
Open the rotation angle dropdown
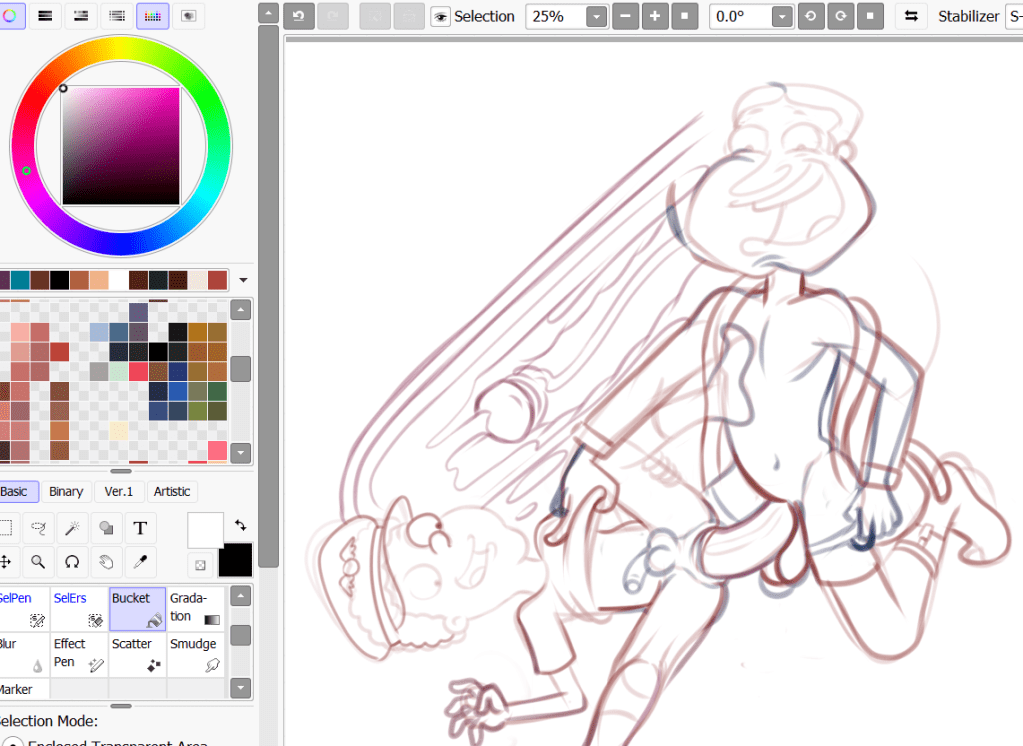coord(781,17)
